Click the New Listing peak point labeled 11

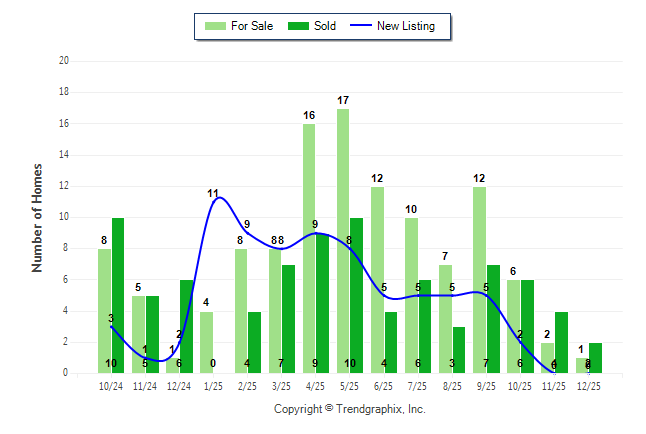pyautogui.click(x=216, y=198)
